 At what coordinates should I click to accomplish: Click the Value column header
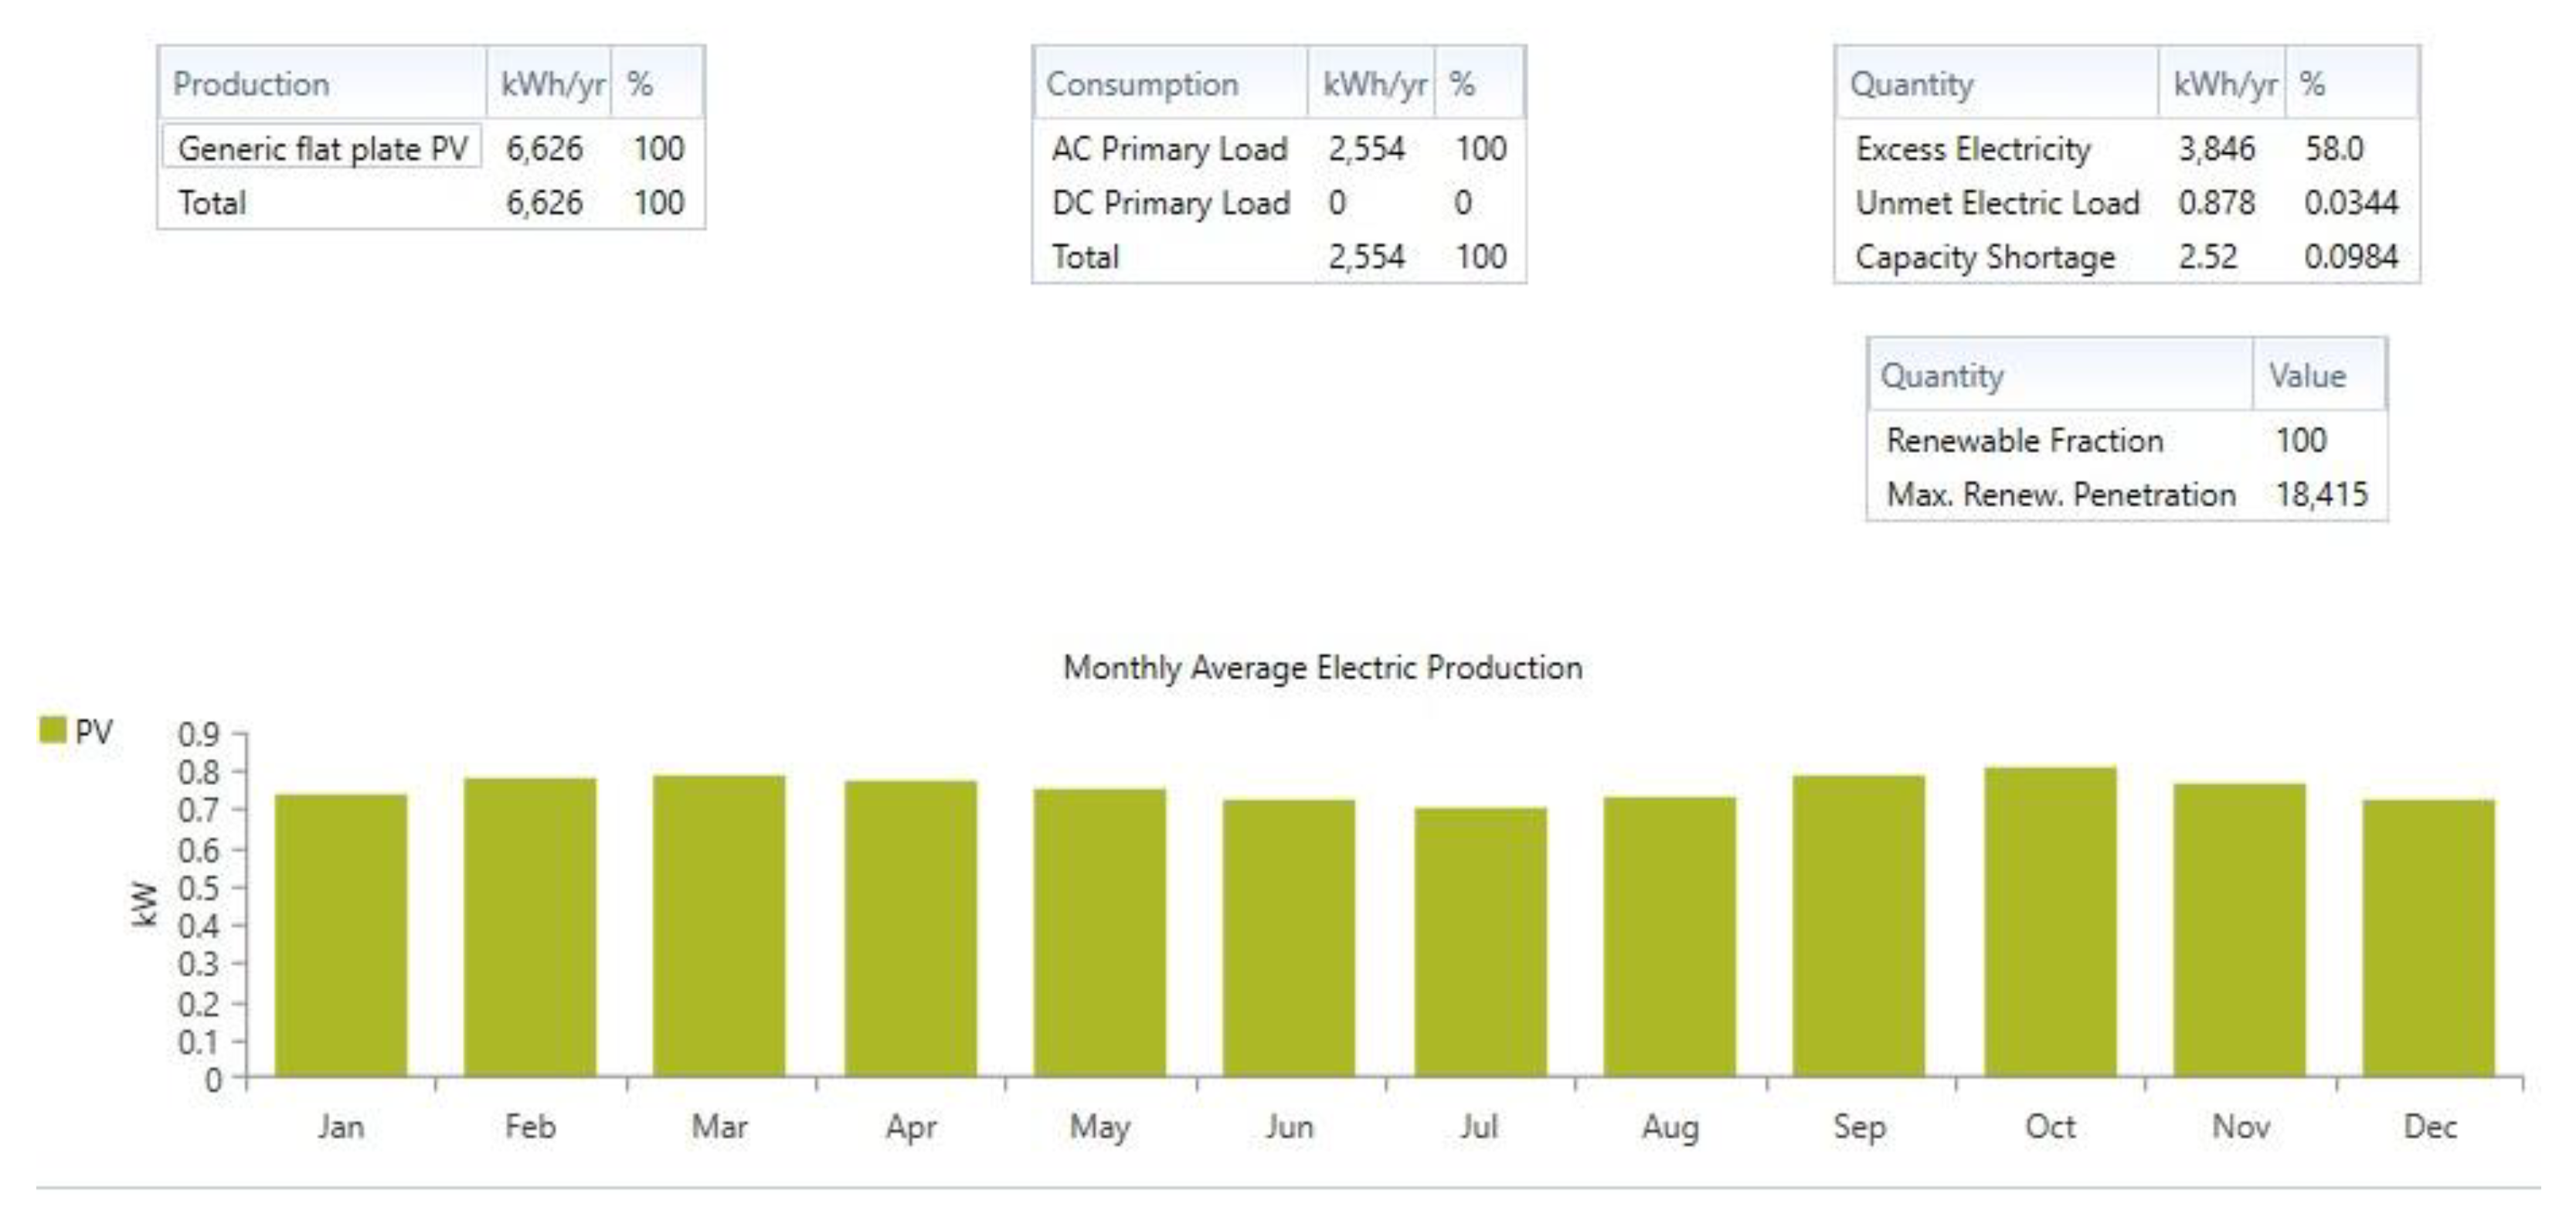[x=2307, y=376]
